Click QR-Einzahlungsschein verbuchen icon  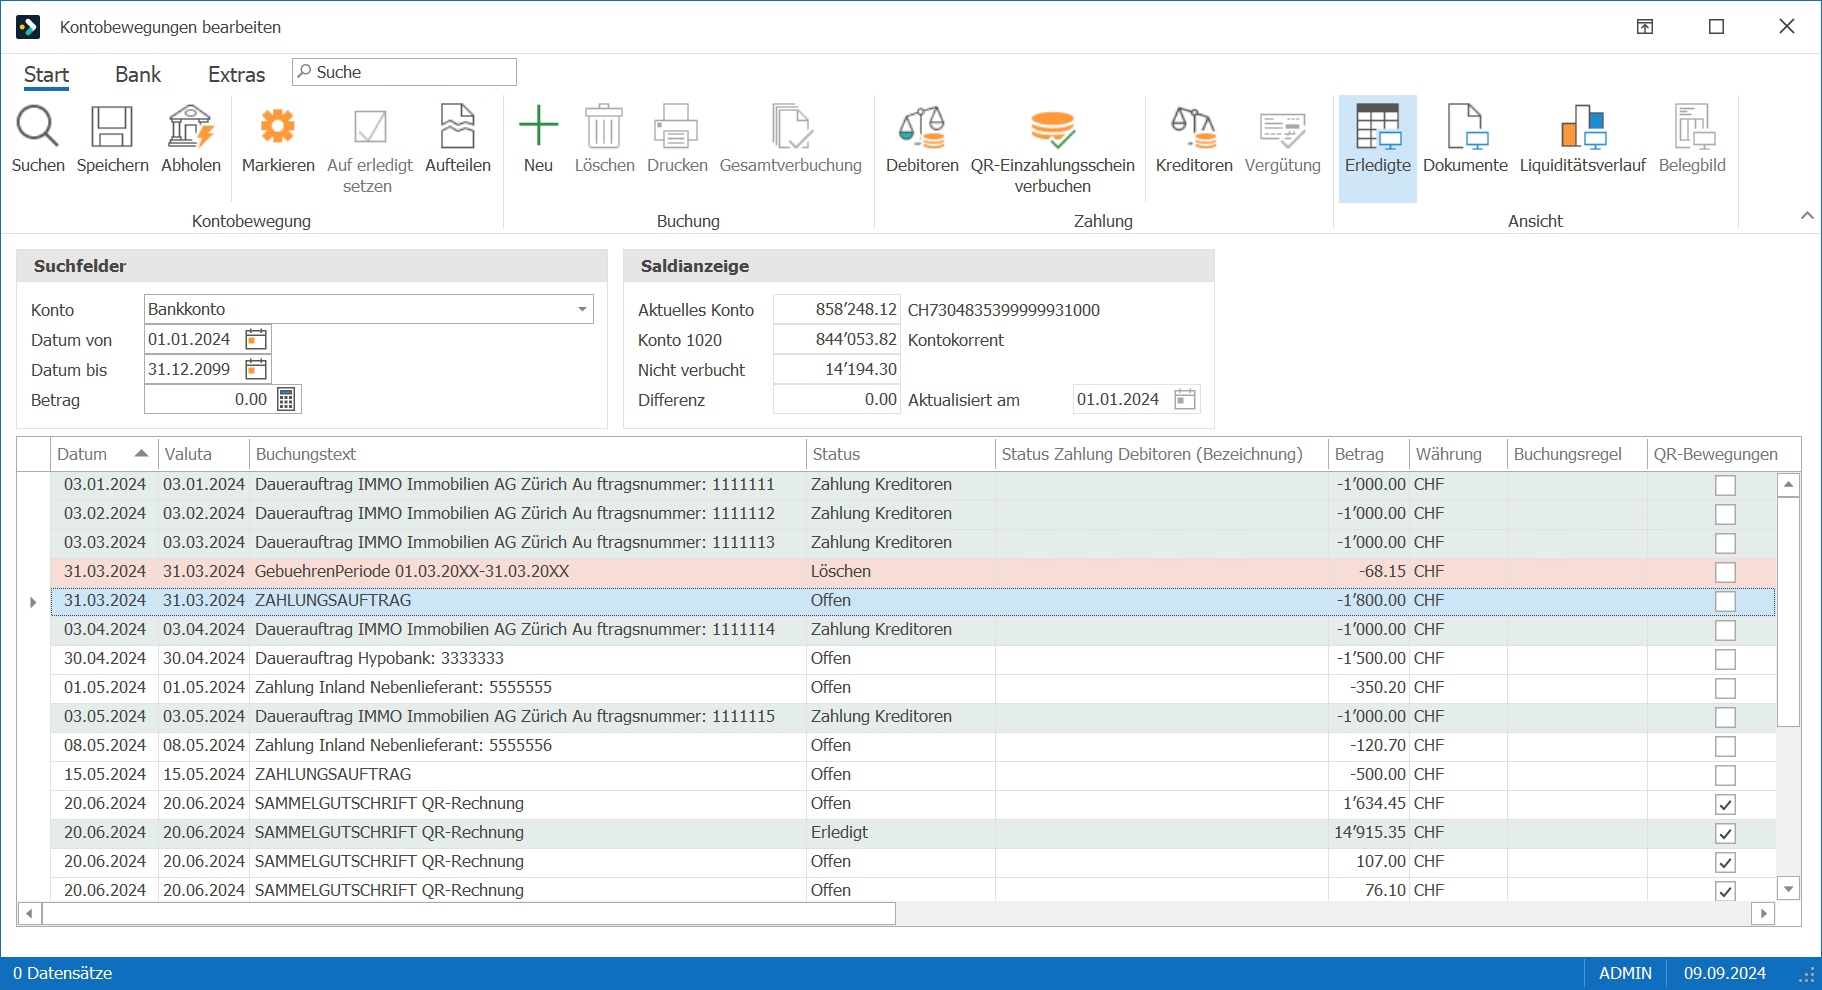pyautogui.click(x=1052, y=129)
